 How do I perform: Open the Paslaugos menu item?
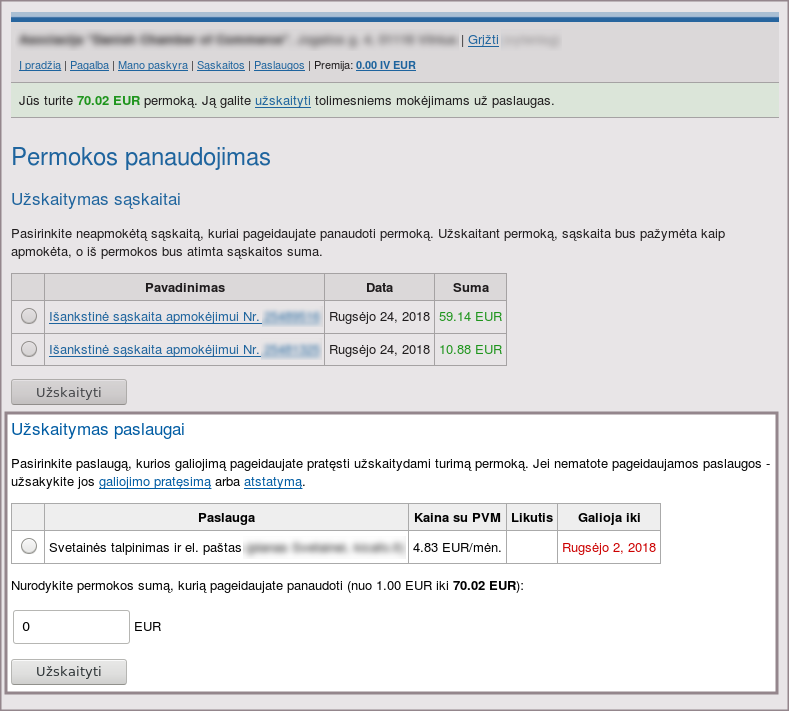(x=279, y=65)
